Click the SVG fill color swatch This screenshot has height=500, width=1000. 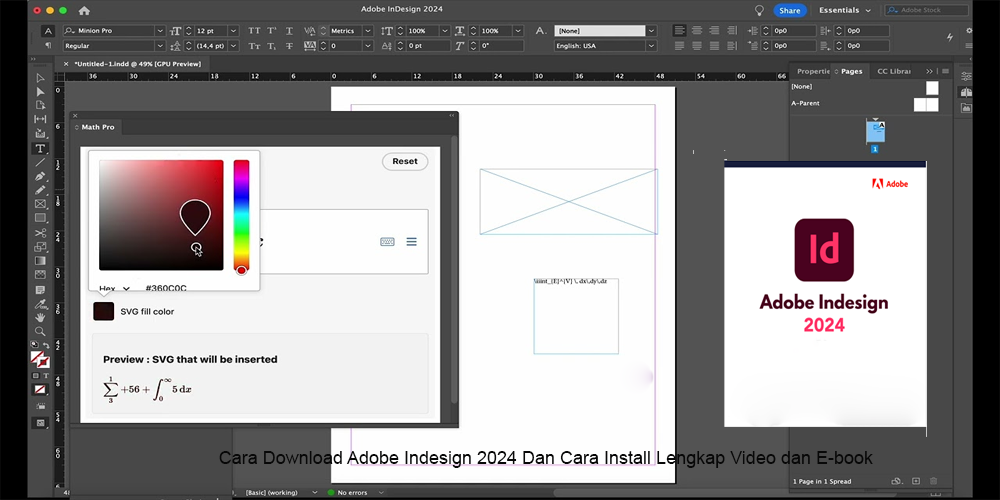pos(104,311)
